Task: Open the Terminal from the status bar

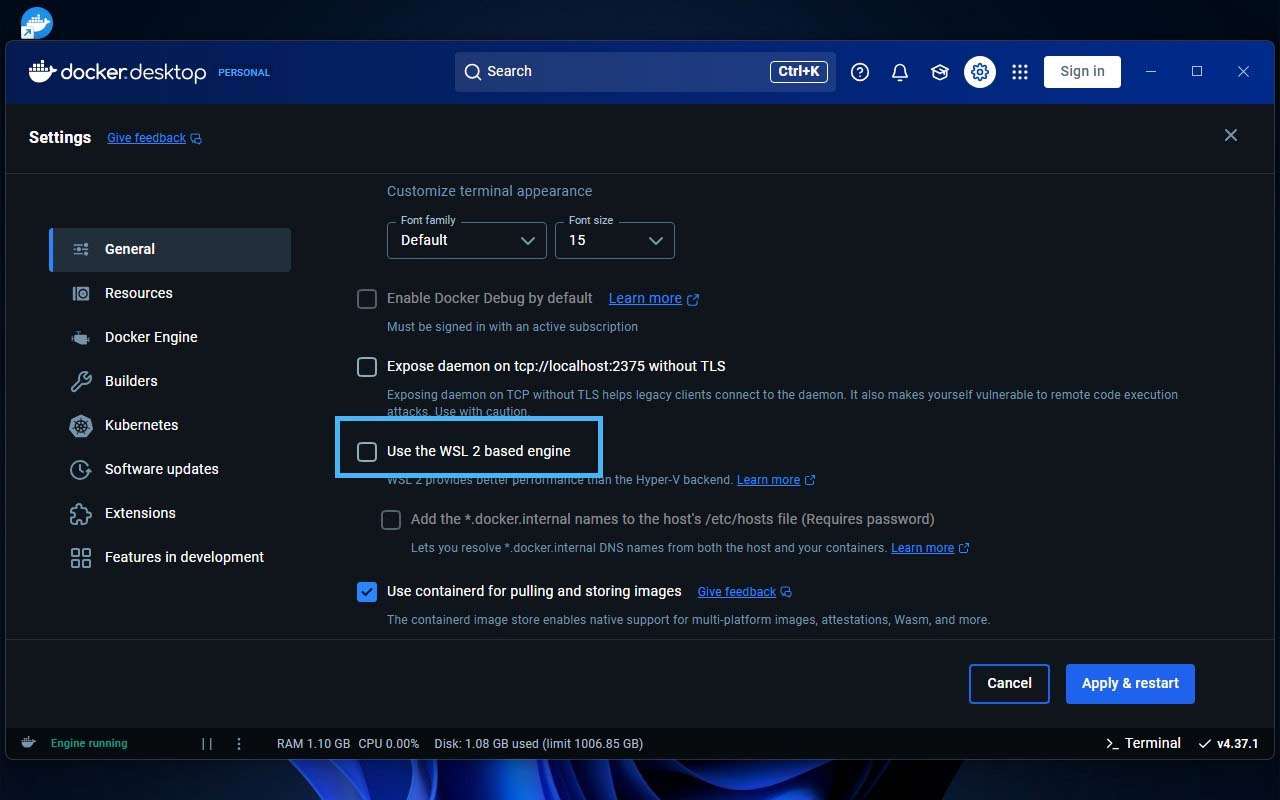Action: (x=1142, y=743)
